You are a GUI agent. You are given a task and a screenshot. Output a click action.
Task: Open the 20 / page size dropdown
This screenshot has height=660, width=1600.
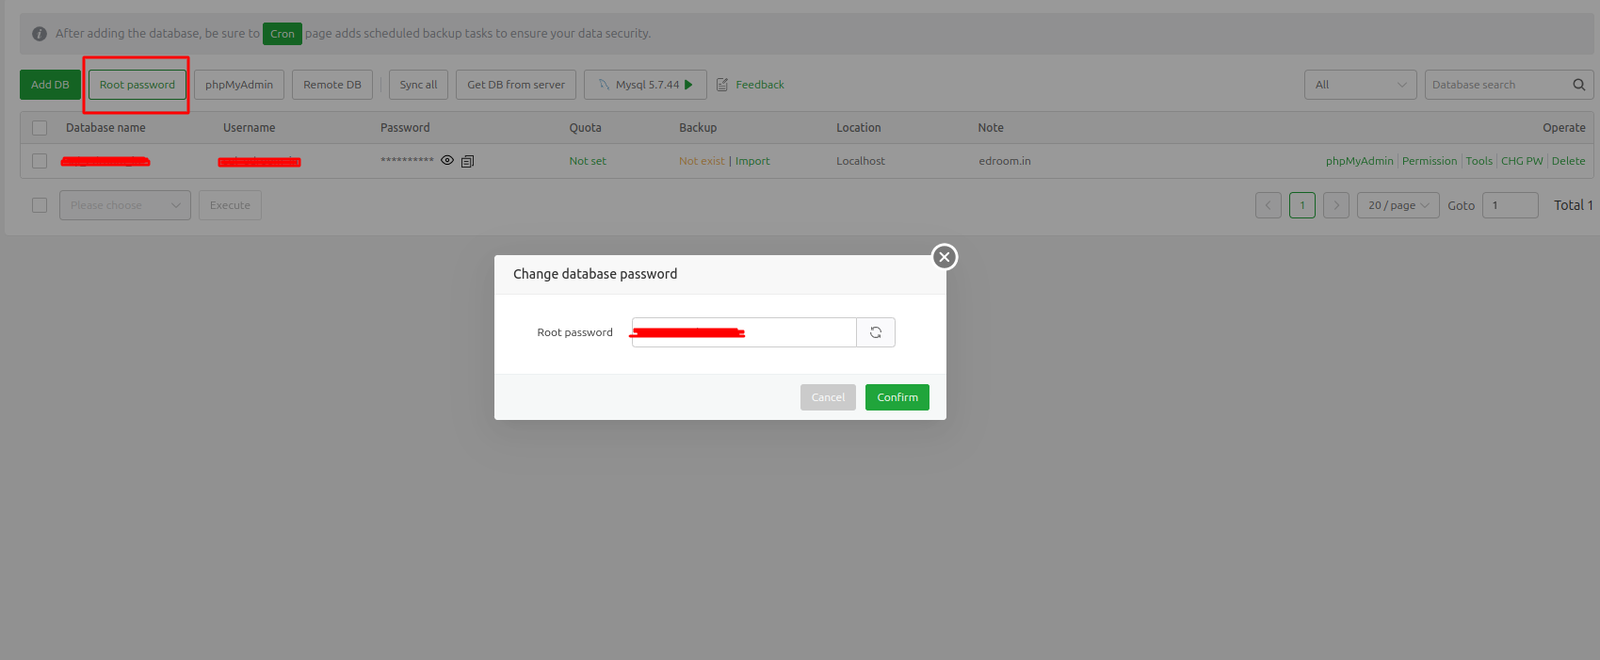(1398, 205)
